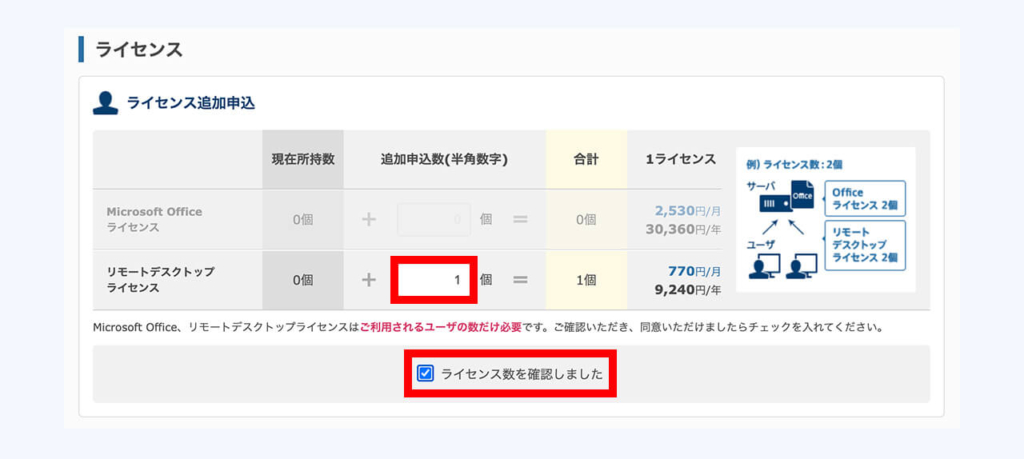Click the Office document icon in diagram

coord(803,195)
